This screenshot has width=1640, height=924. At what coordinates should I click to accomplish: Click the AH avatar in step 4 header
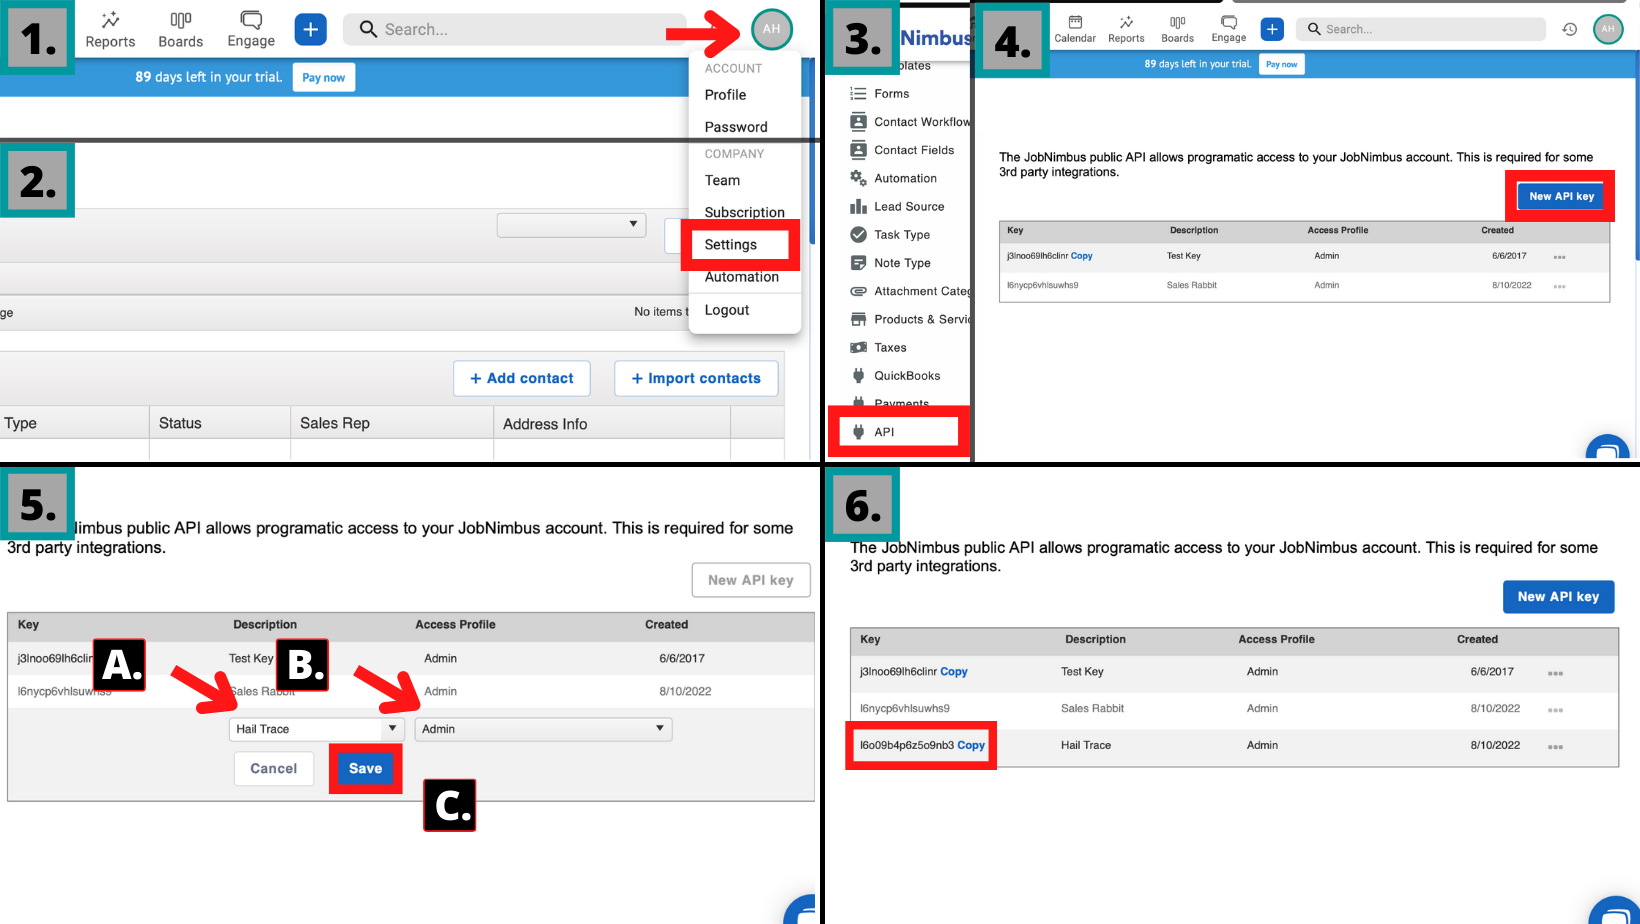1608,29
